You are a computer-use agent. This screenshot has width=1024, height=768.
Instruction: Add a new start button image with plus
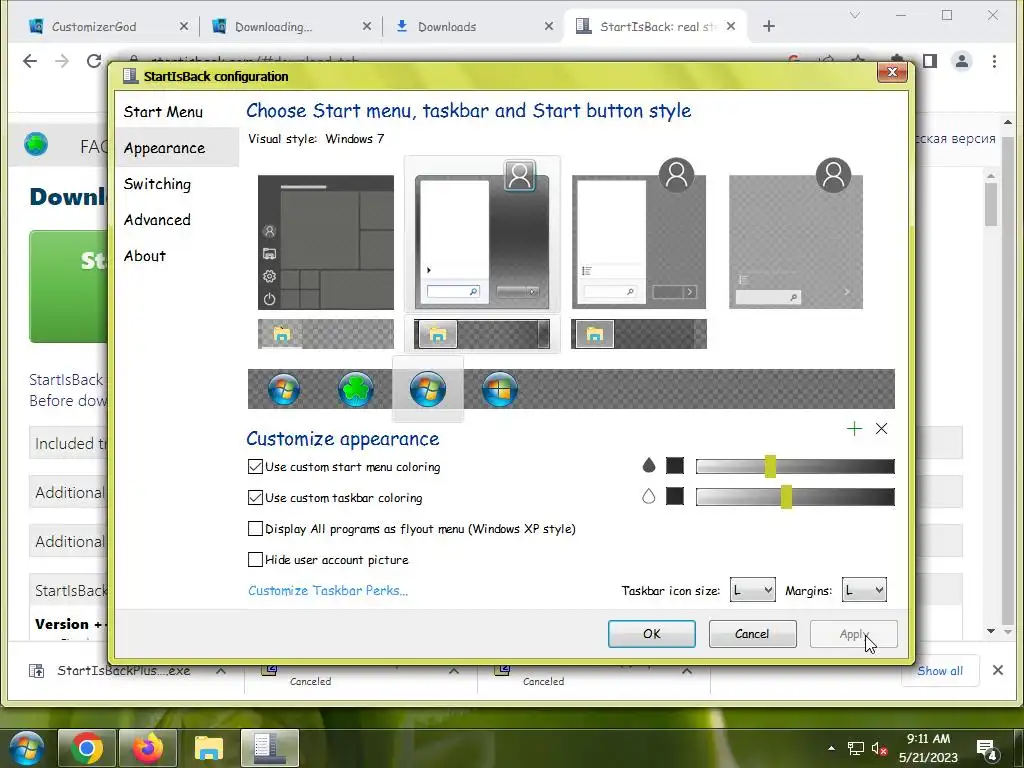pos(854,428)
